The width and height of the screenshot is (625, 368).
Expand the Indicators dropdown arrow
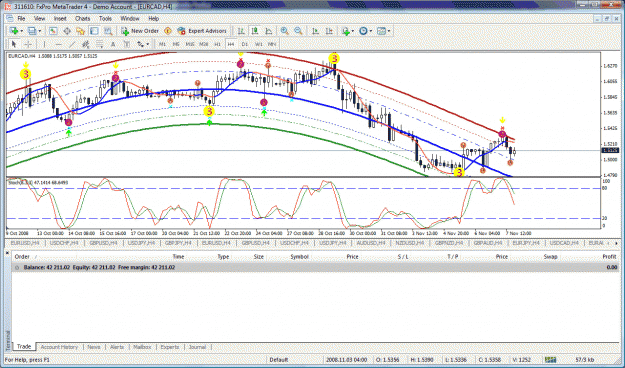click(353, 31)
